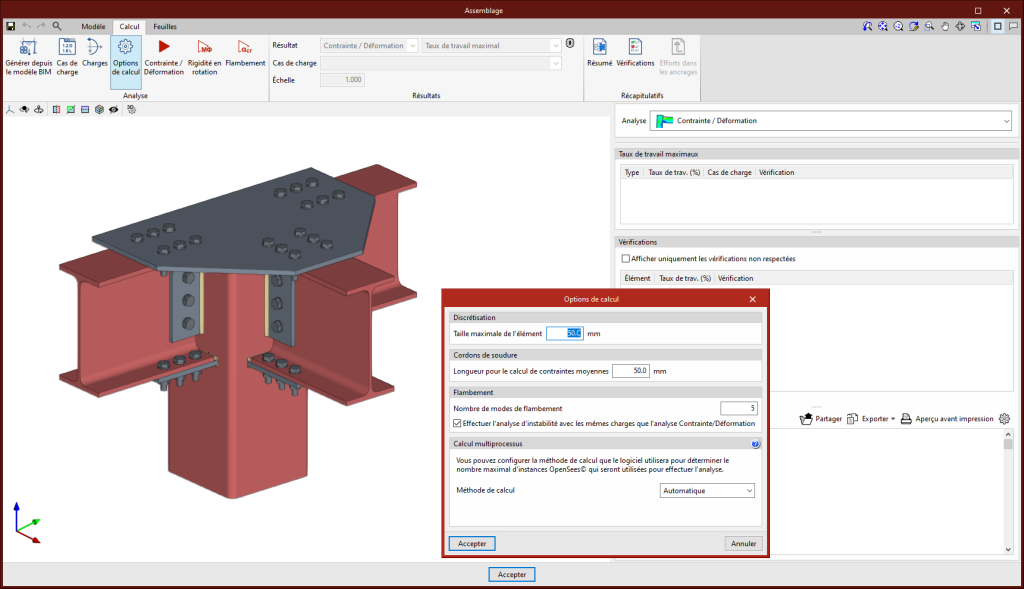Click Annuler in Options de calcul

[743, 544]
